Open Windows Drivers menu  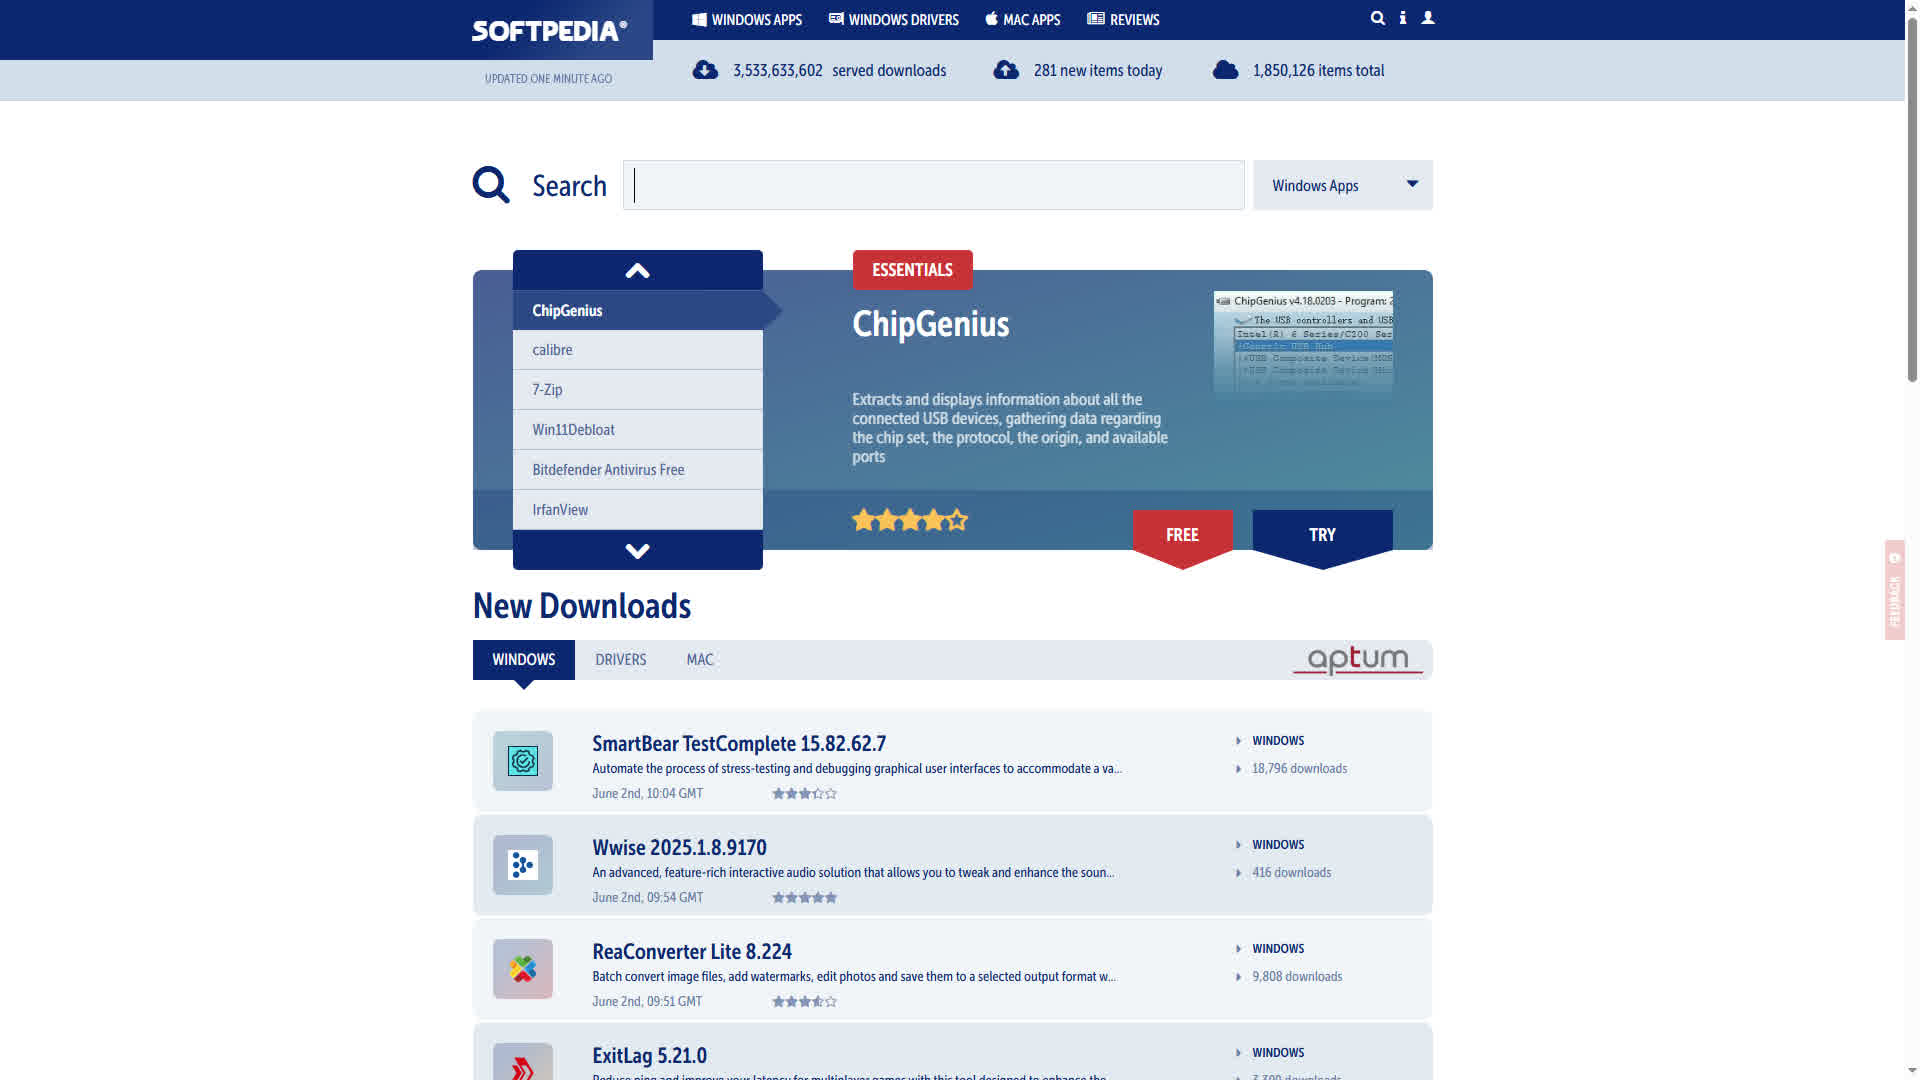click(893, 20)
